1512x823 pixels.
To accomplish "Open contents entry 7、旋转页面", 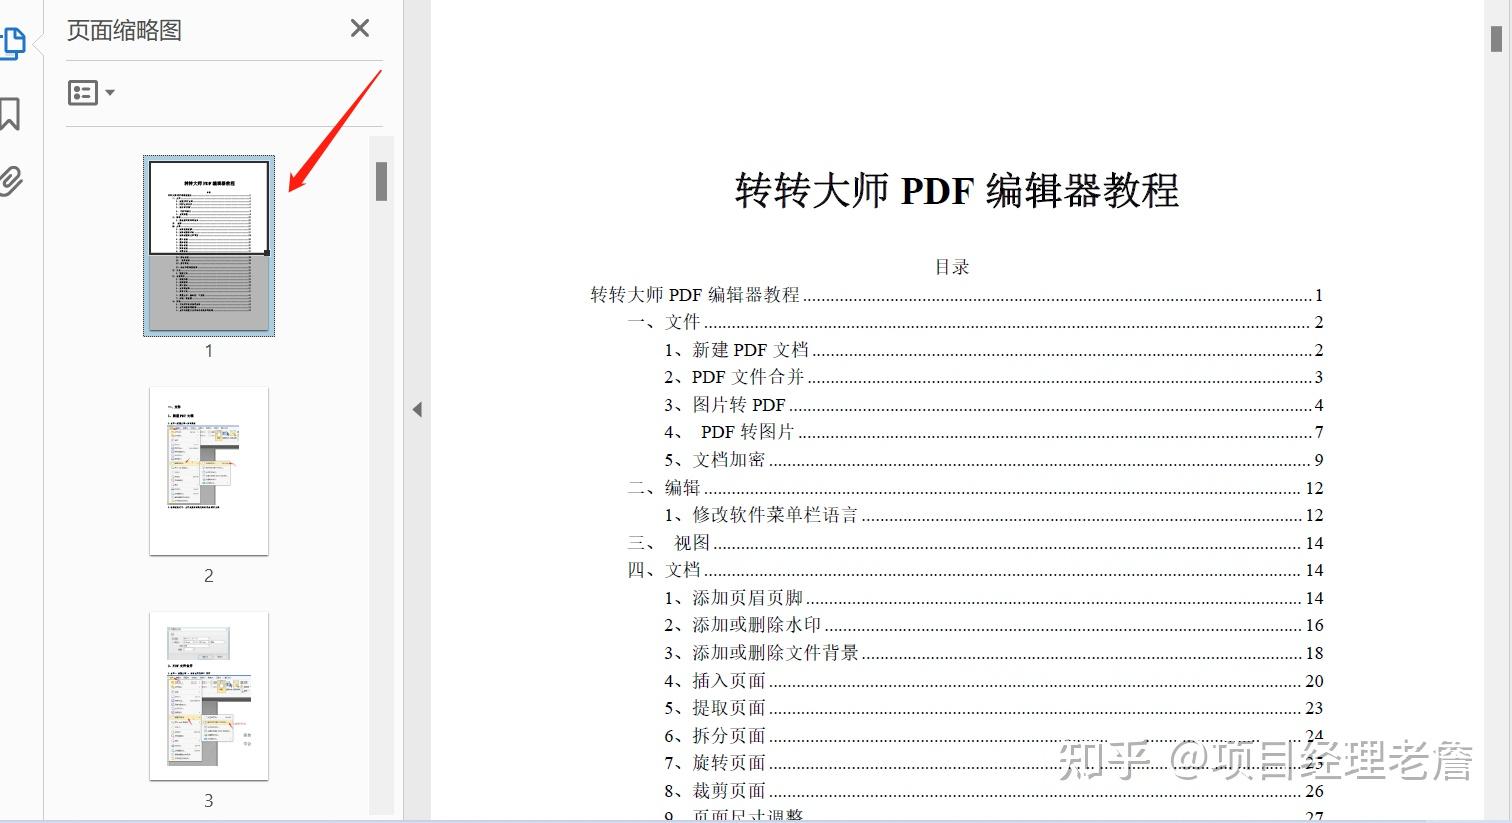I will (x=993, y=763).
